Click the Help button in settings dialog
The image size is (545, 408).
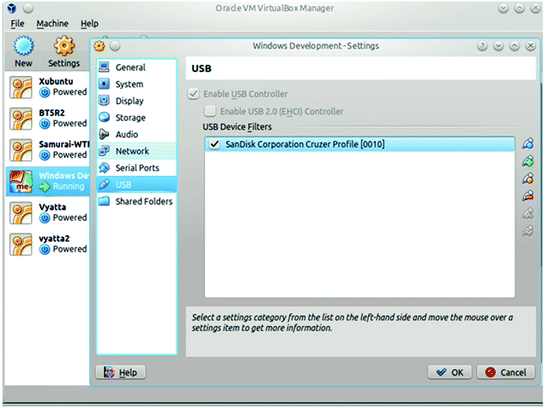coord(121,373)
